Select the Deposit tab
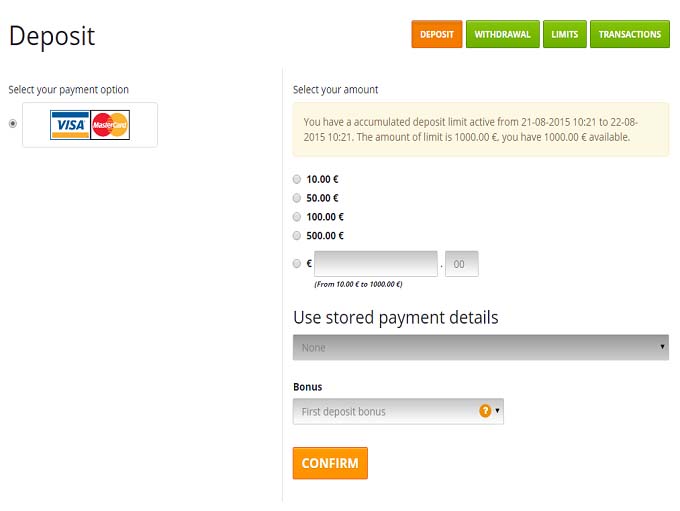 point(436,34)
